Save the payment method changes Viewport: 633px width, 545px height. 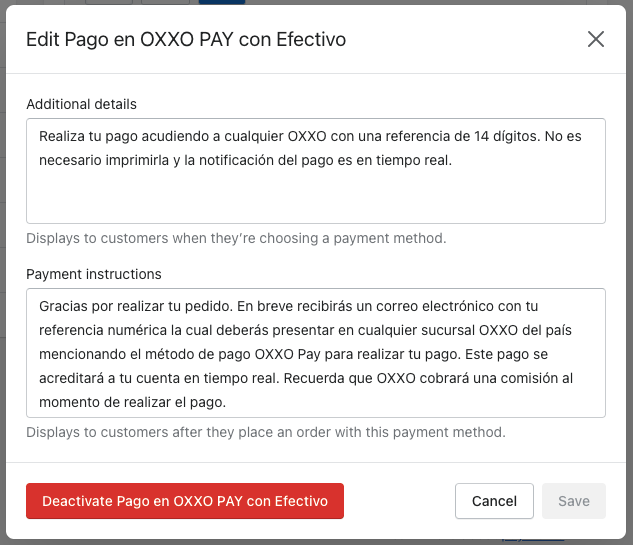pos(574,501)
